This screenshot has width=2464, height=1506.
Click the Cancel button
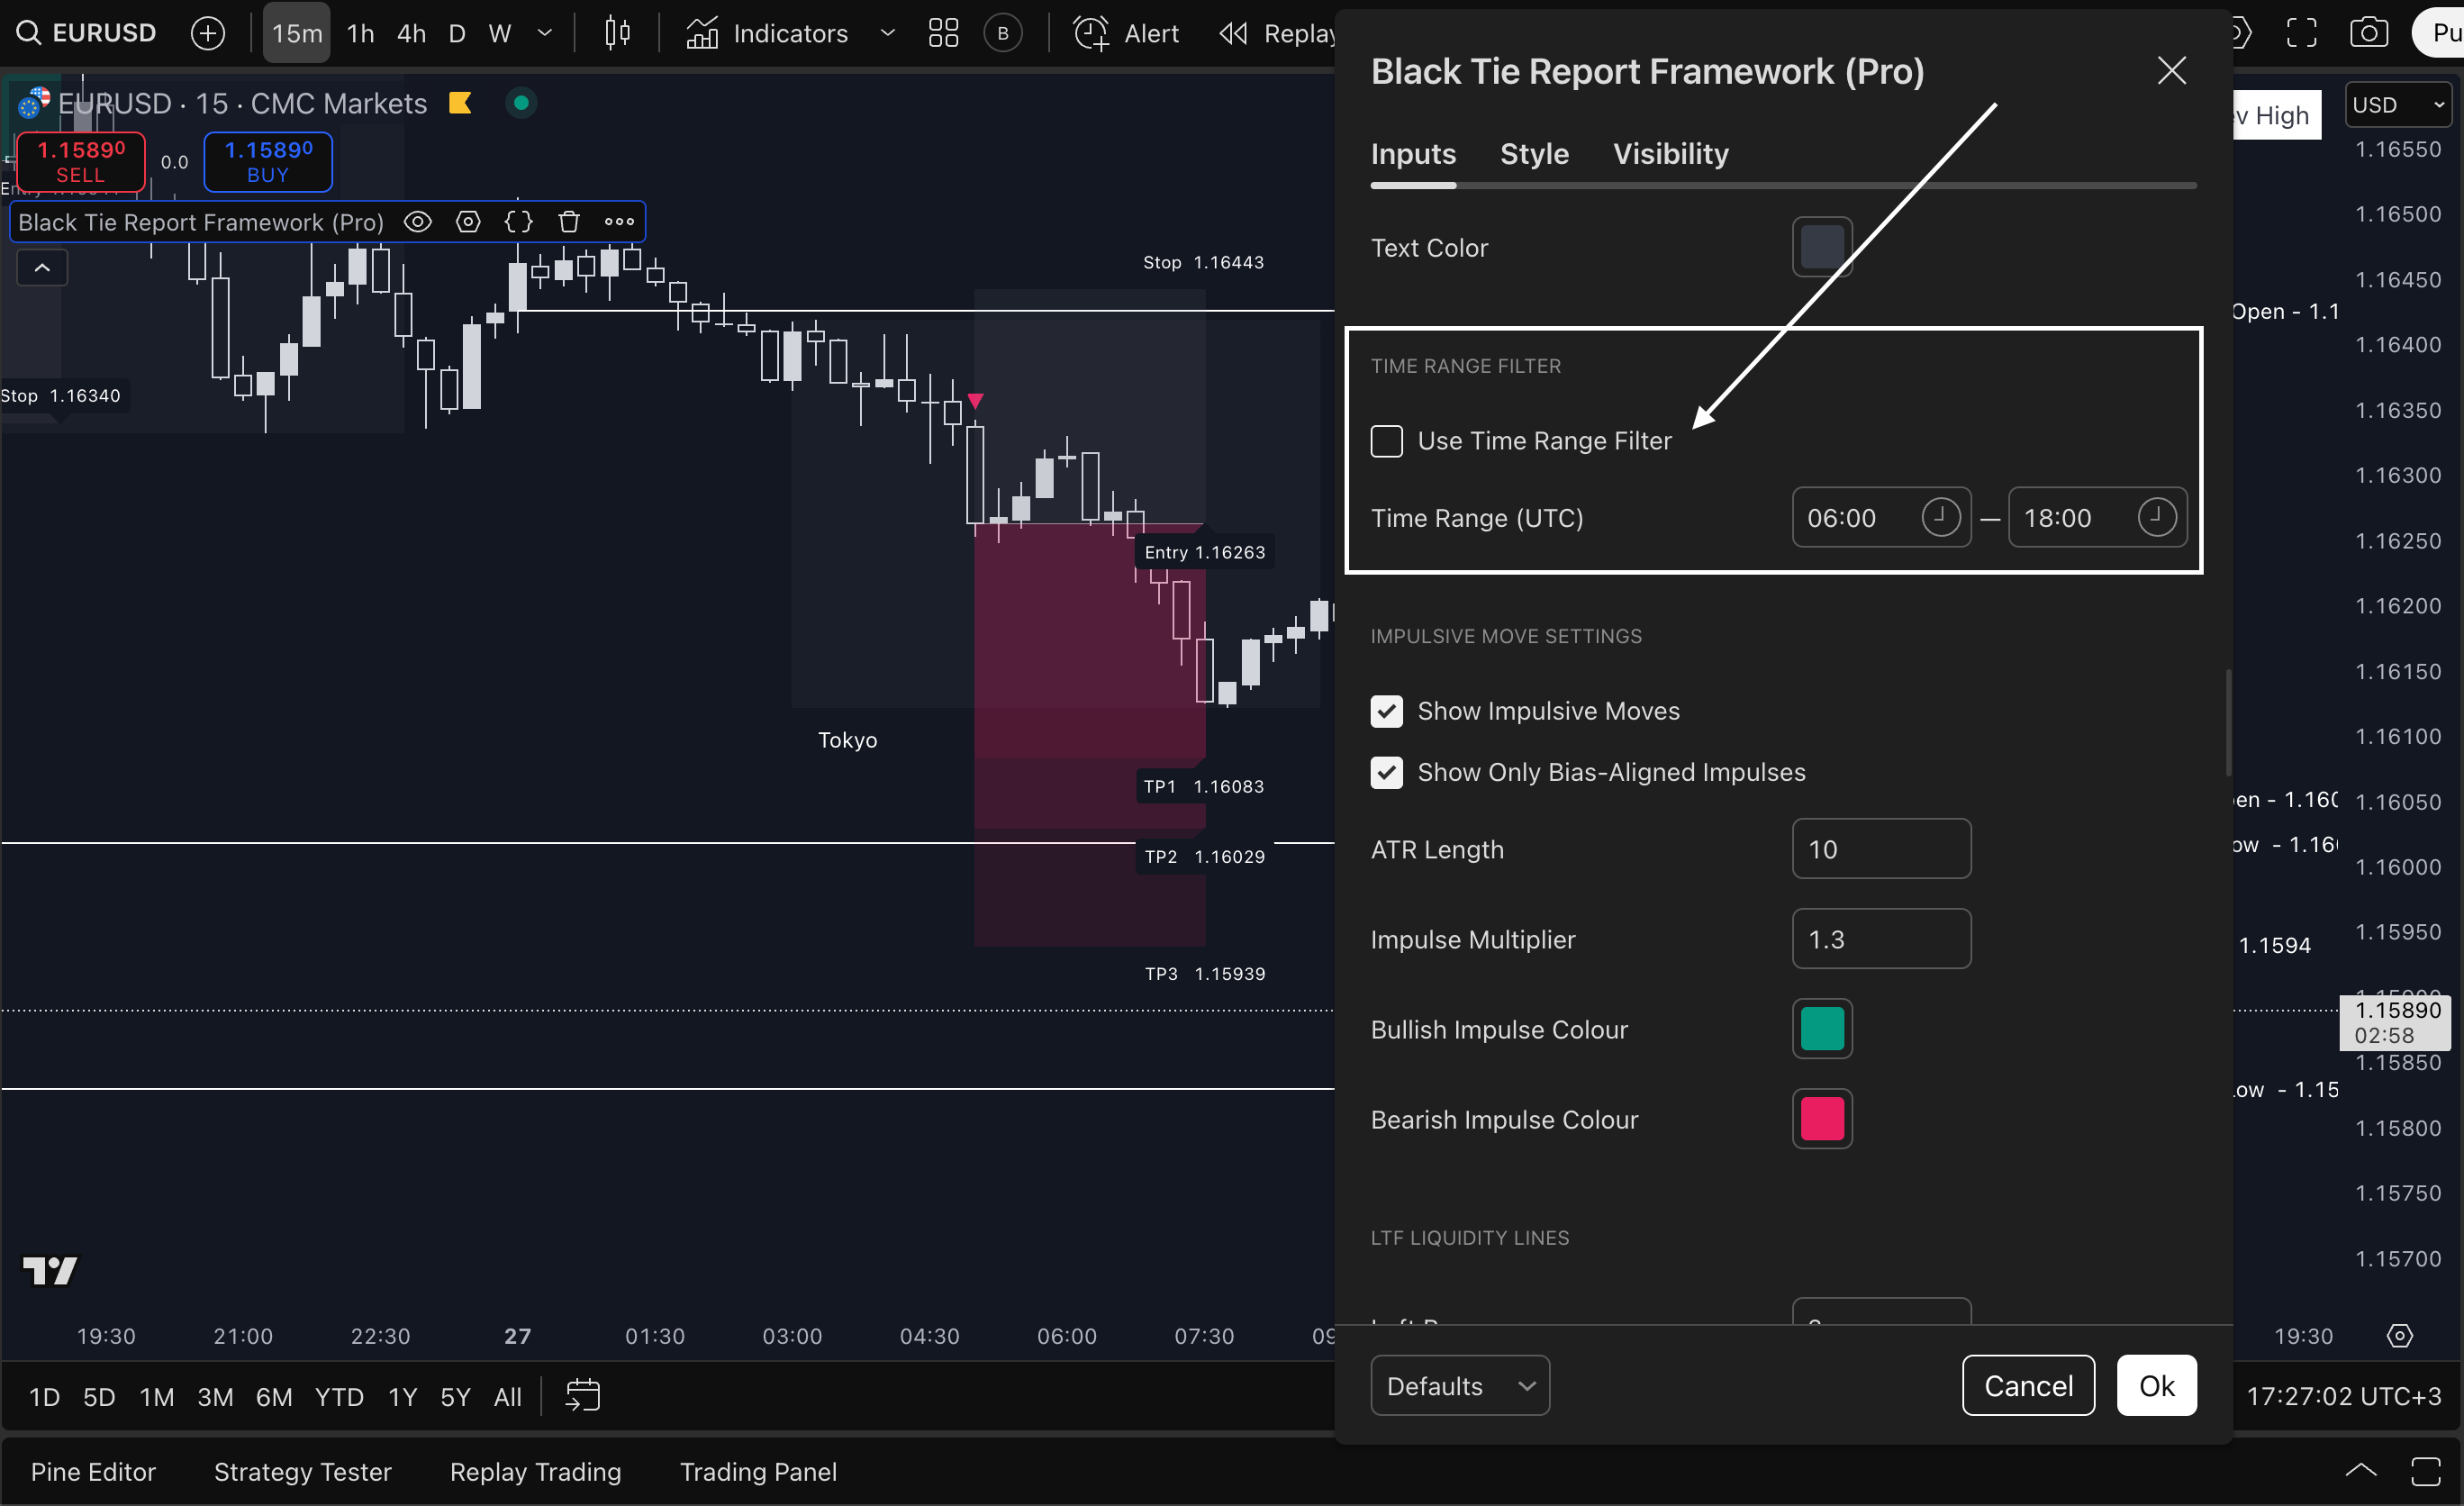2027,1385
